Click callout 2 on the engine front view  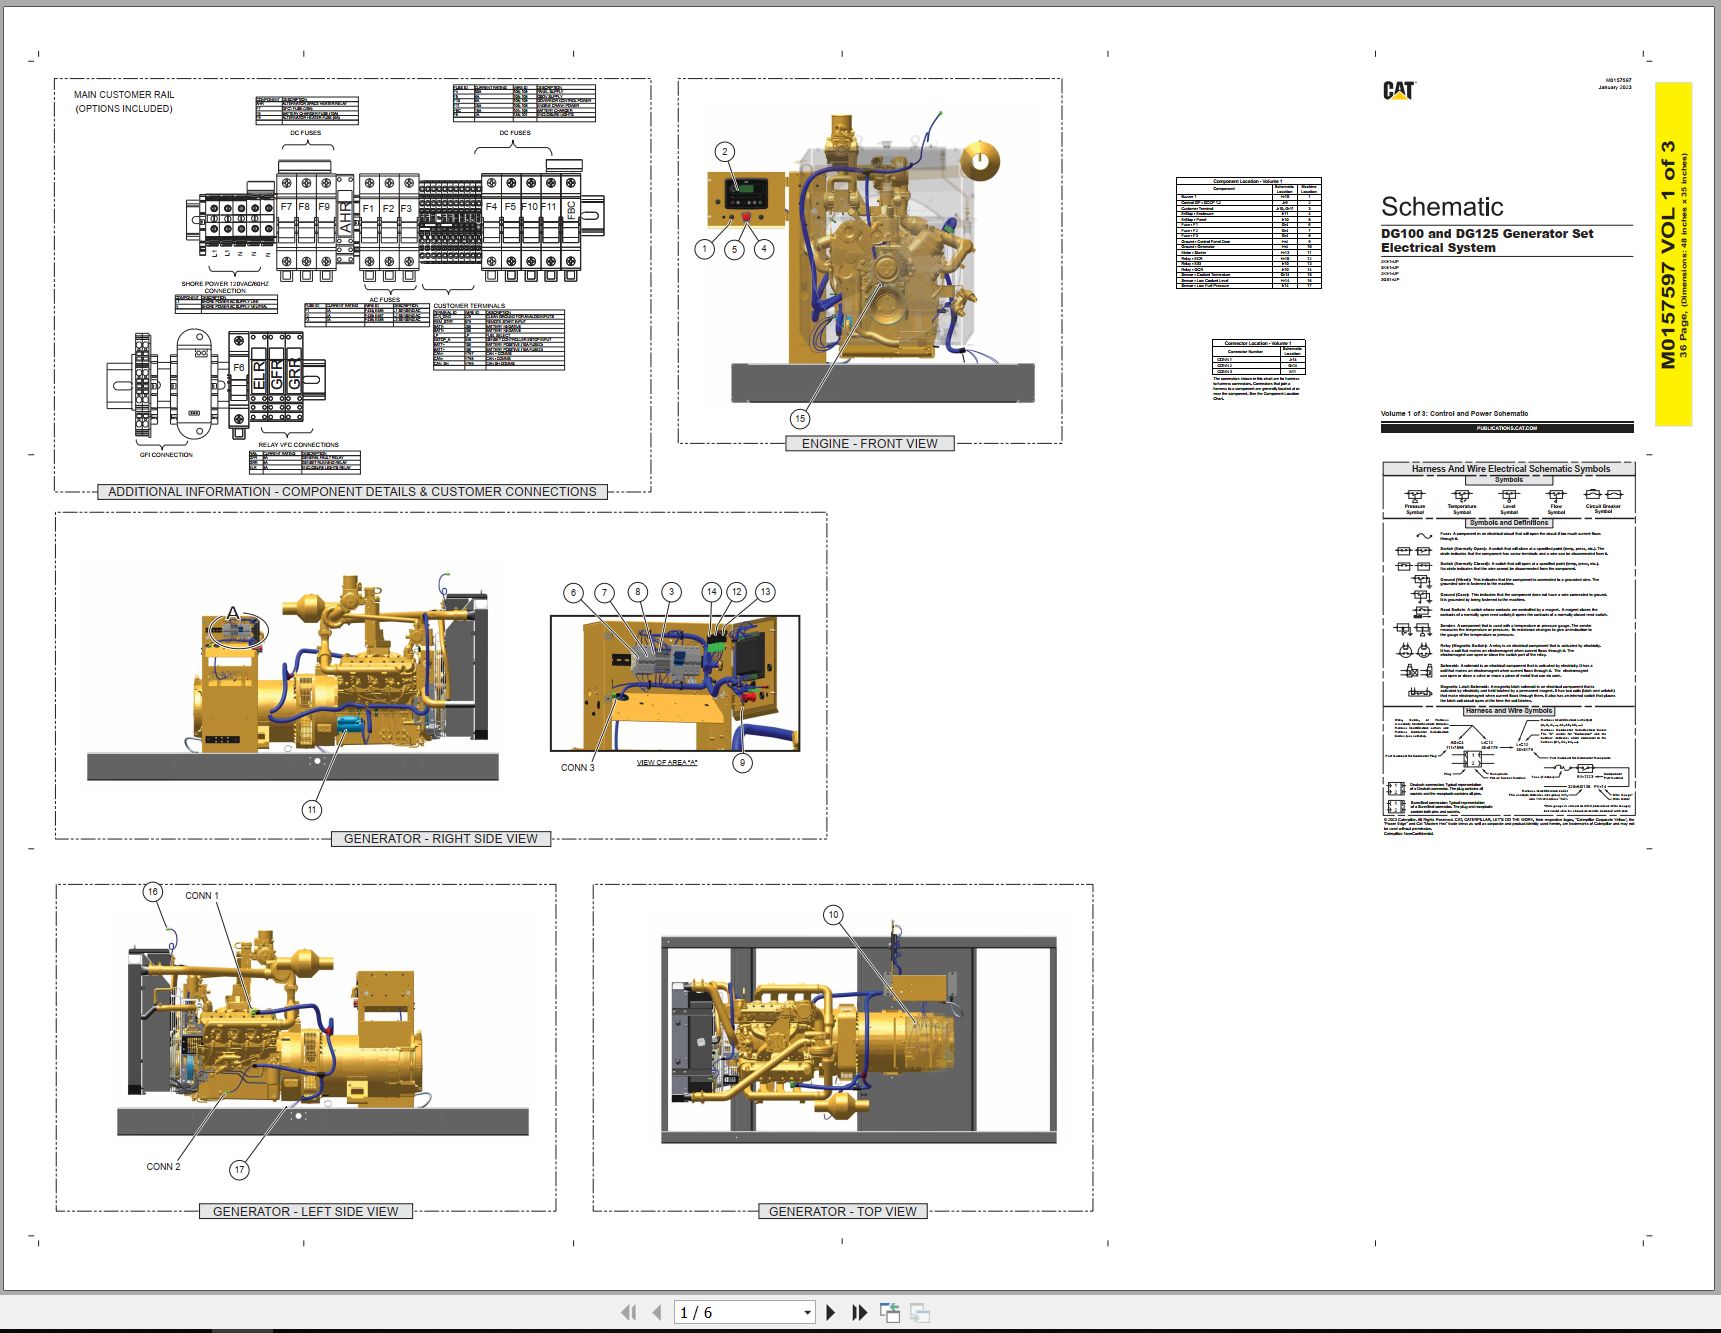coord(725,152)
